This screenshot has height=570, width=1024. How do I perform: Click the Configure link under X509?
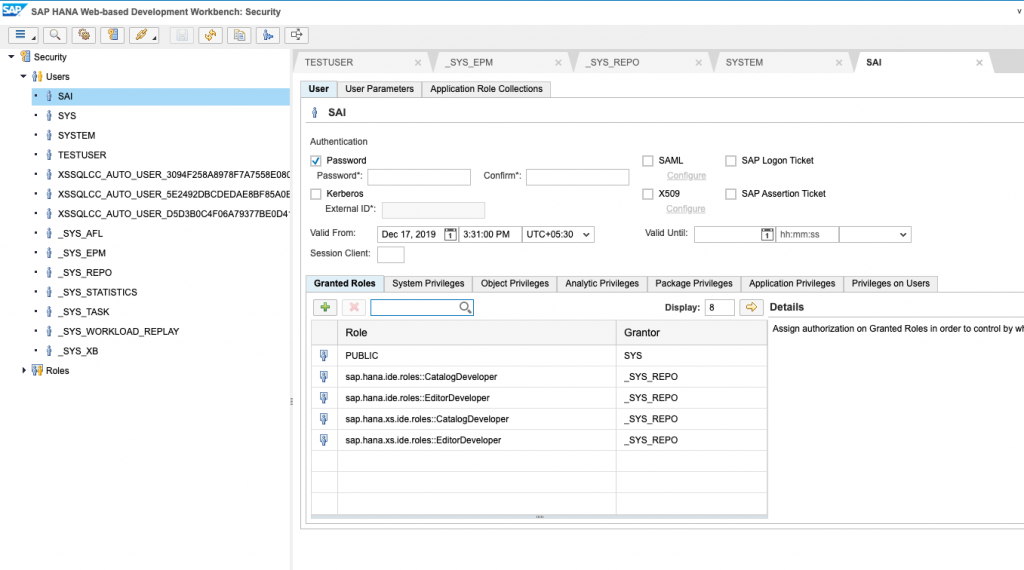686,209
